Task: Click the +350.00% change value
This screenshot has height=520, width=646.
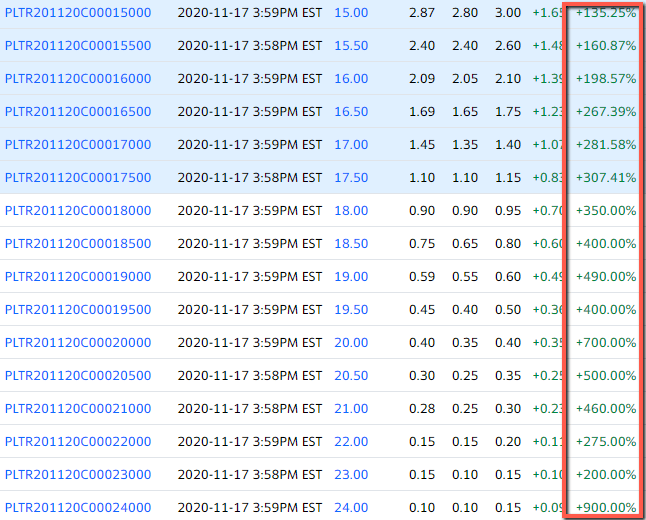Action: click(x=606, y=211)
